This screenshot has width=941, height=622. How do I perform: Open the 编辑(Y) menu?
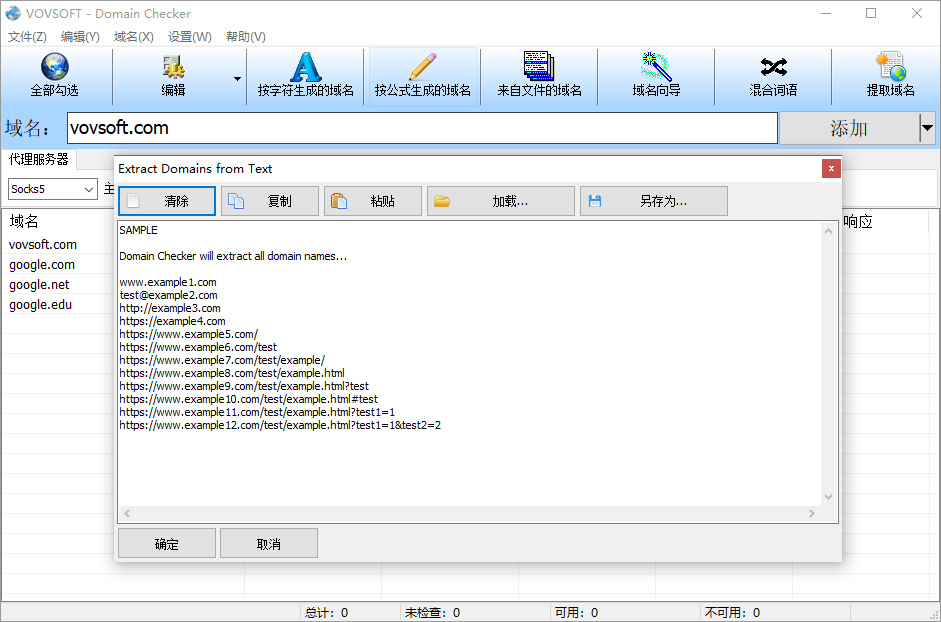80,37
